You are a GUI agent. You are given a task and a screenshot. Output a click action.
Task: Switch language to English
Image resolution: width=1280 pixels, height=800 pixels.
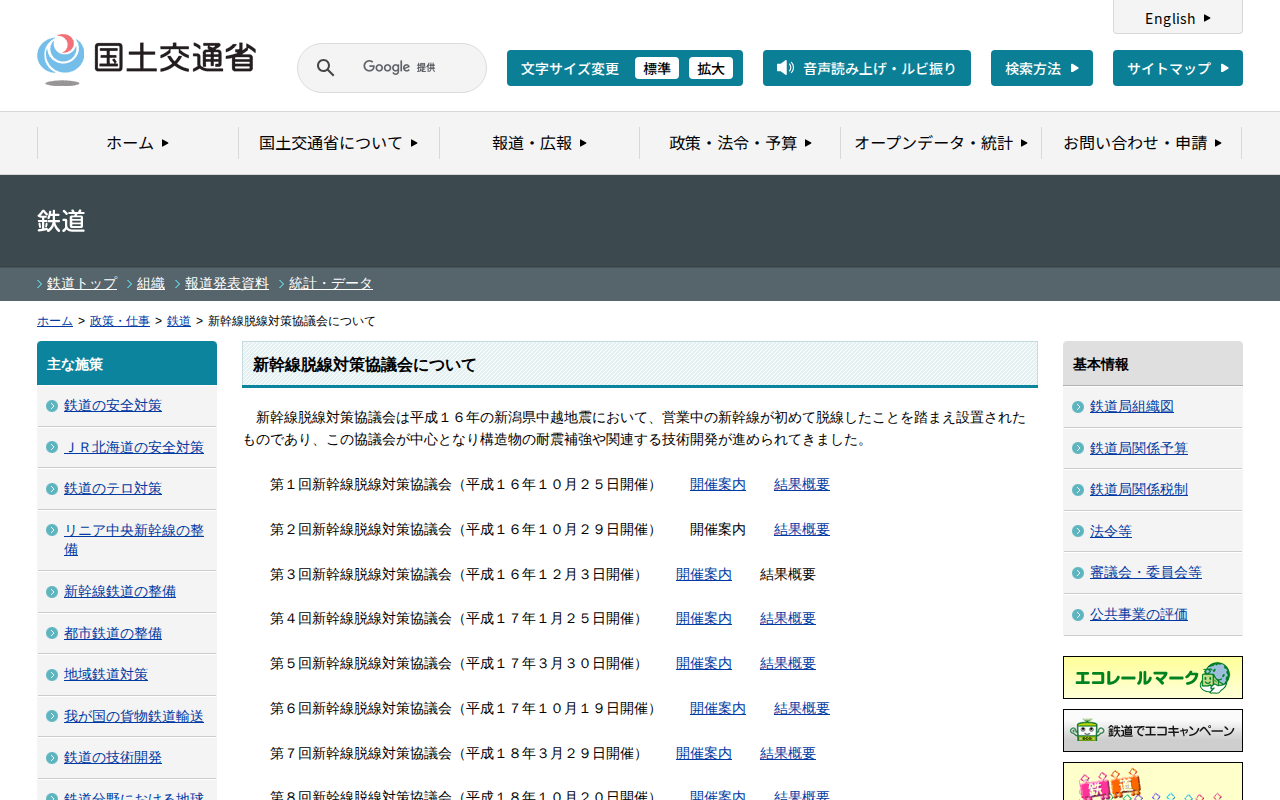click(x=1177, y=18)
